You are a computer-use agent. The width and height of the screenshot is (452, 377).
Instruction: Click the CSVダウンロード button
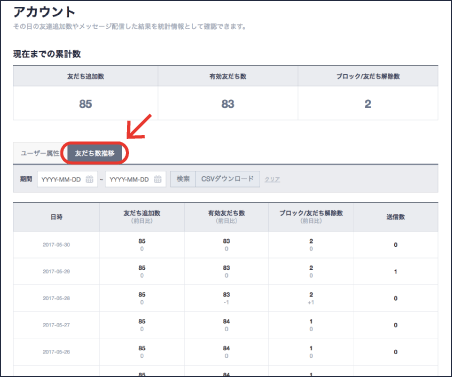(x=228, y=179)
